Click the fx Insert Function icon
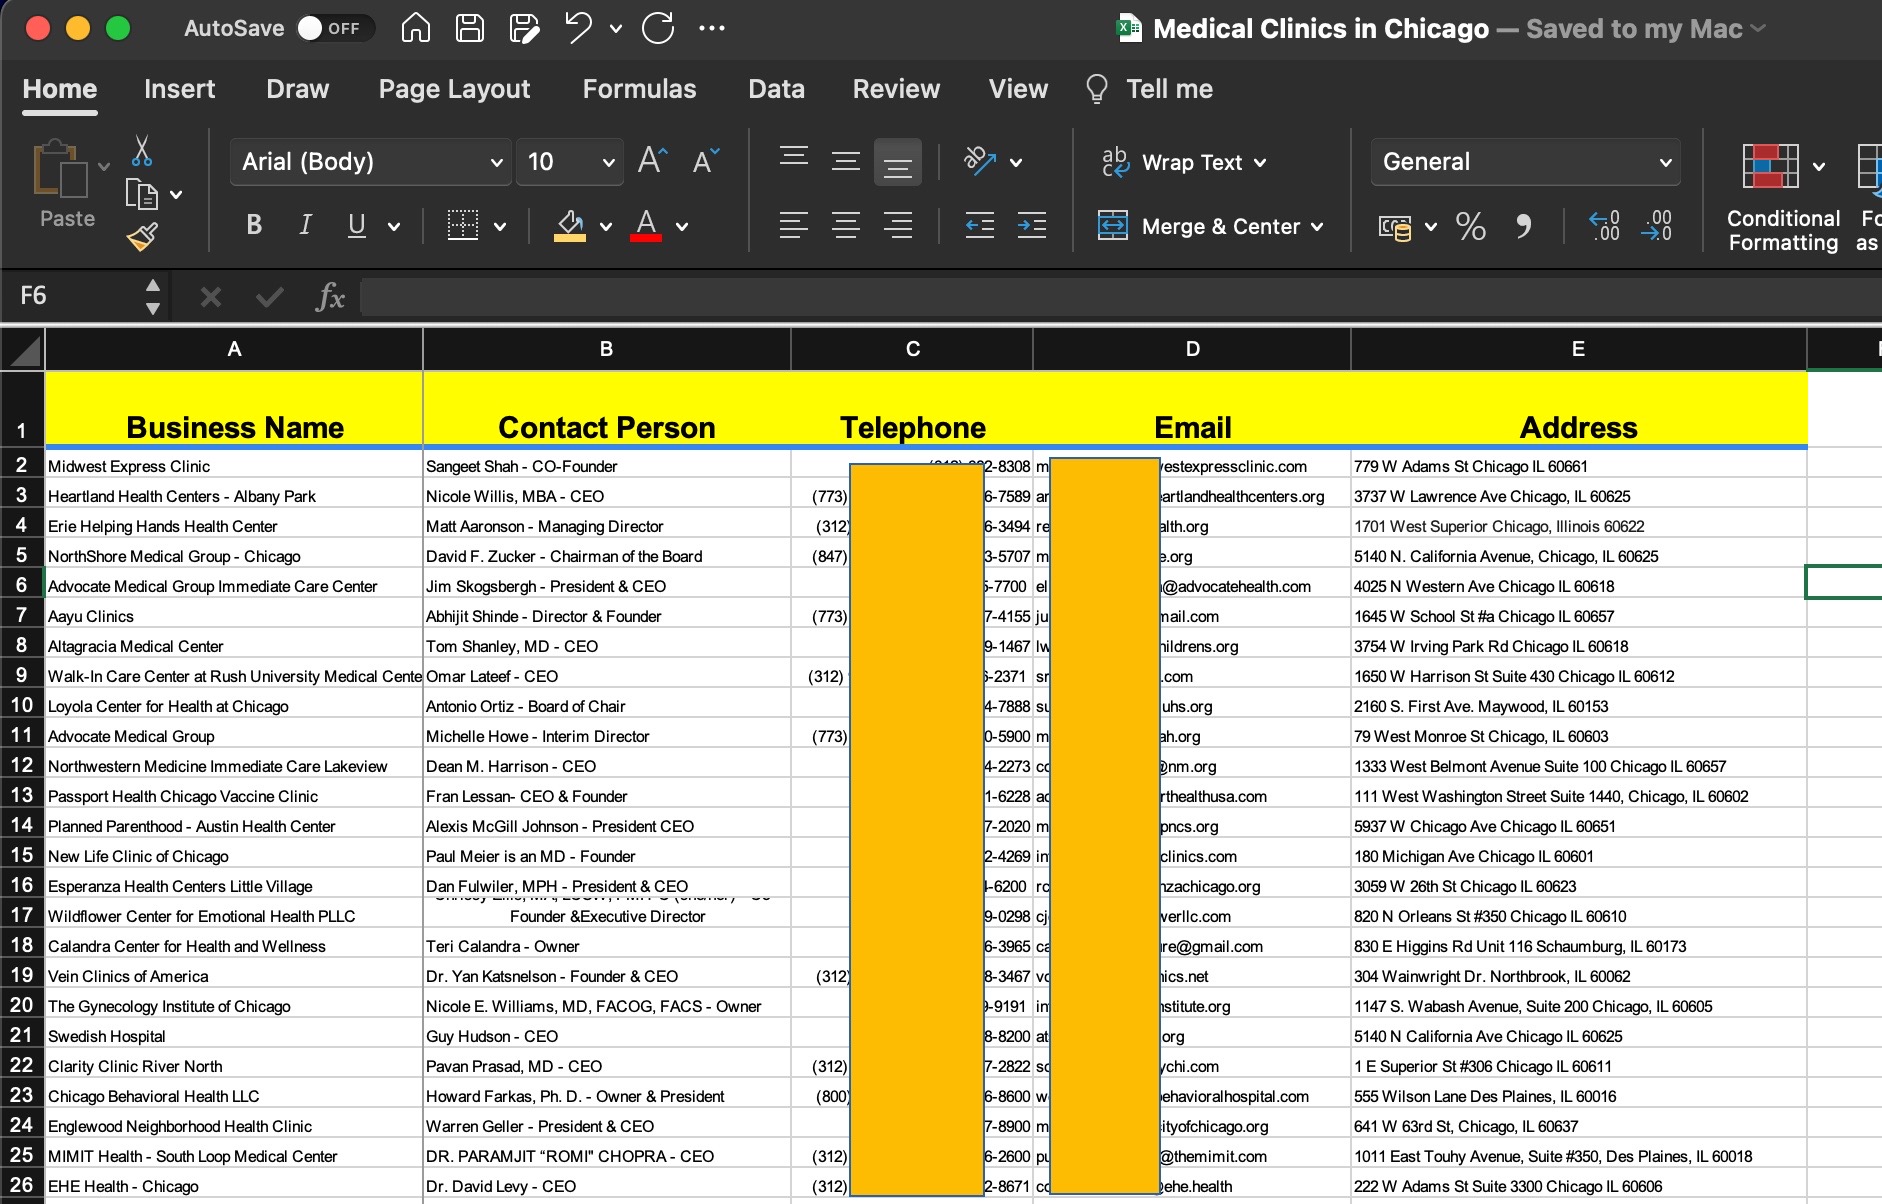 pyautogui.click(x=330, y=296)
